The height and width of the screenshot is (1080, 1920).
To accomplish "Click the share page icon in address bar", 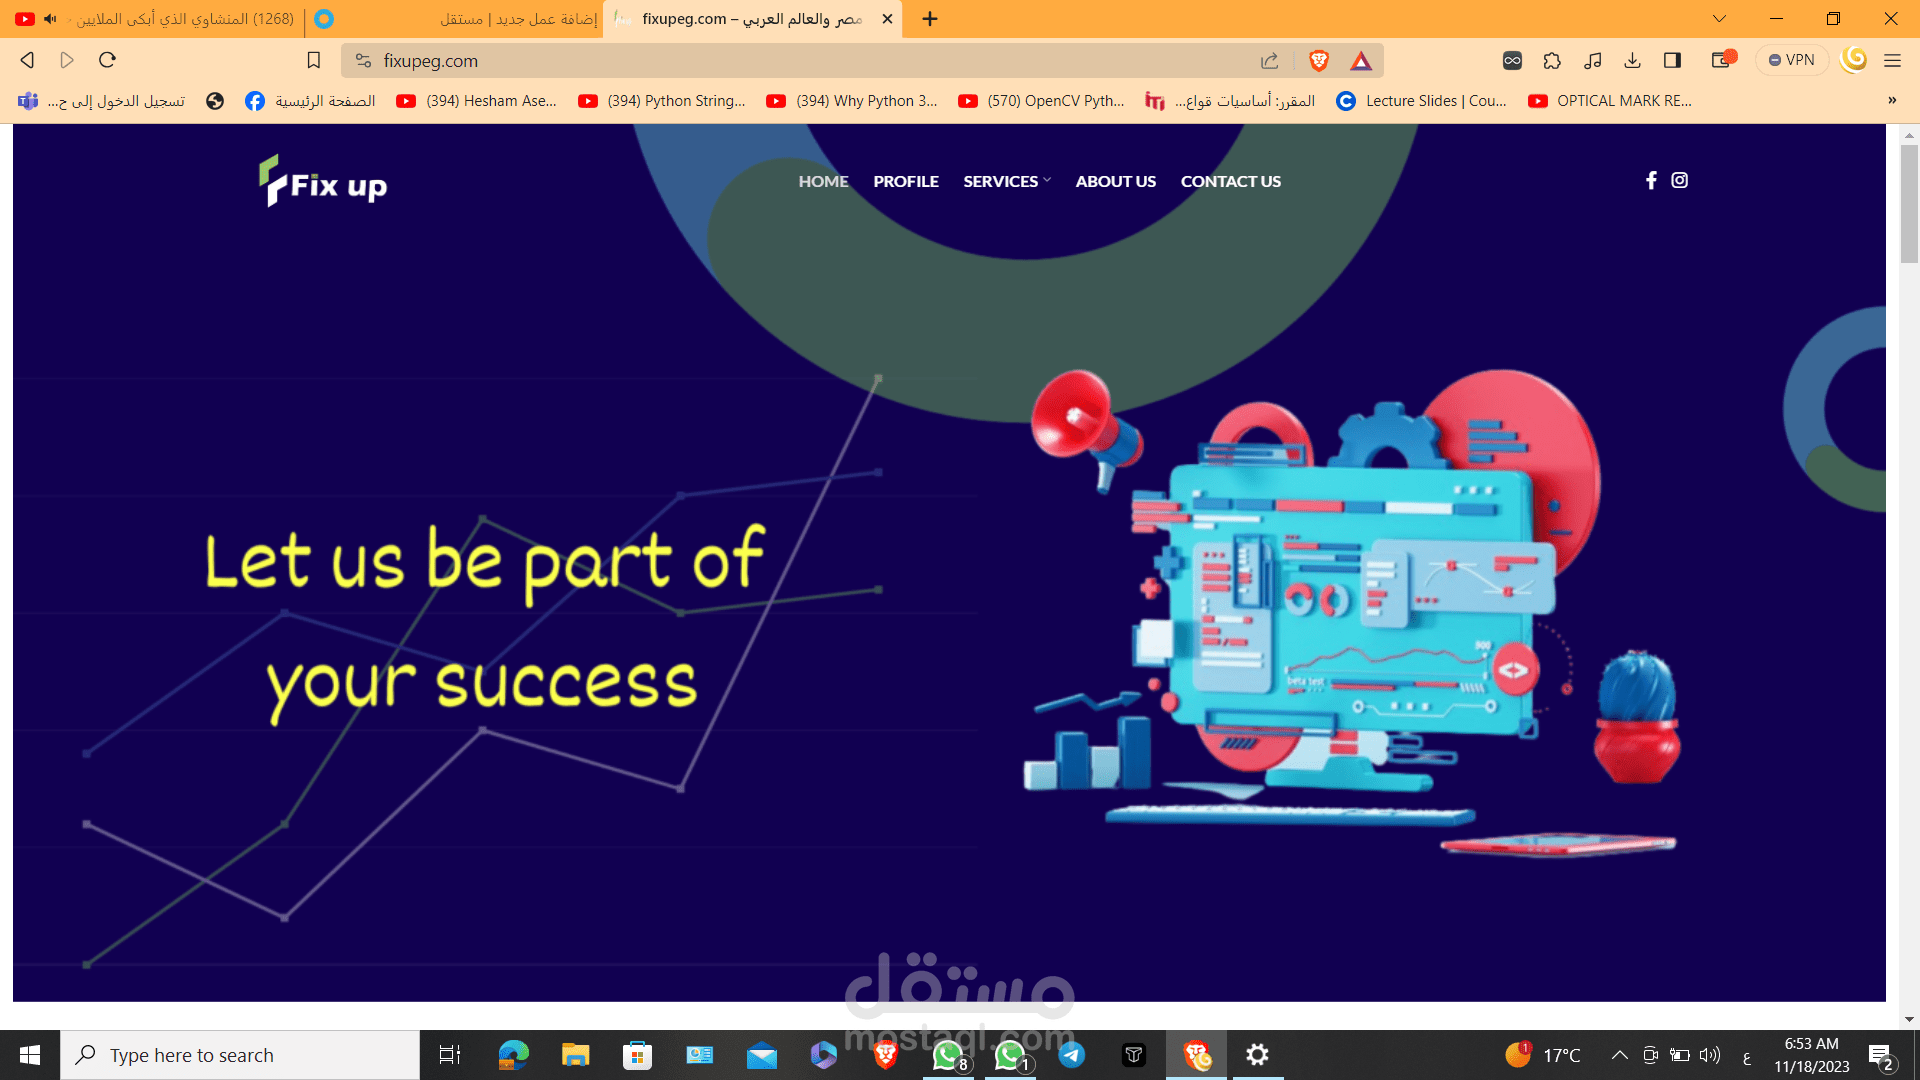I will (1269, 61).
